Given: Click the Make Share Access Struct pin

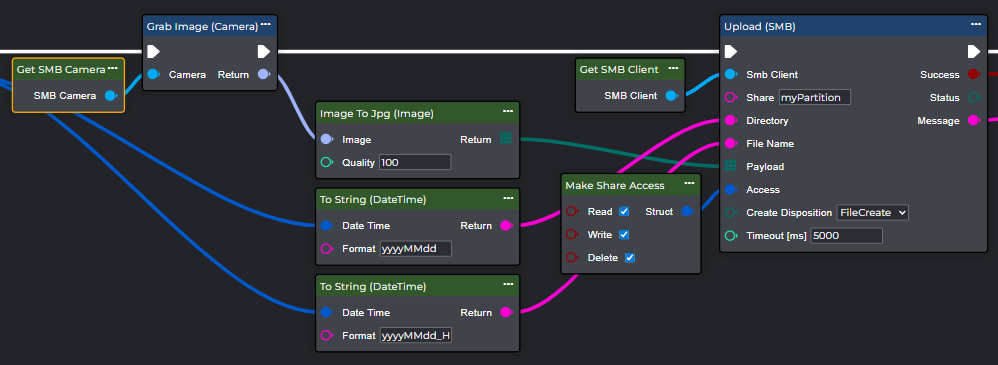Looking at the screenshot, I should tap(687, 211).
